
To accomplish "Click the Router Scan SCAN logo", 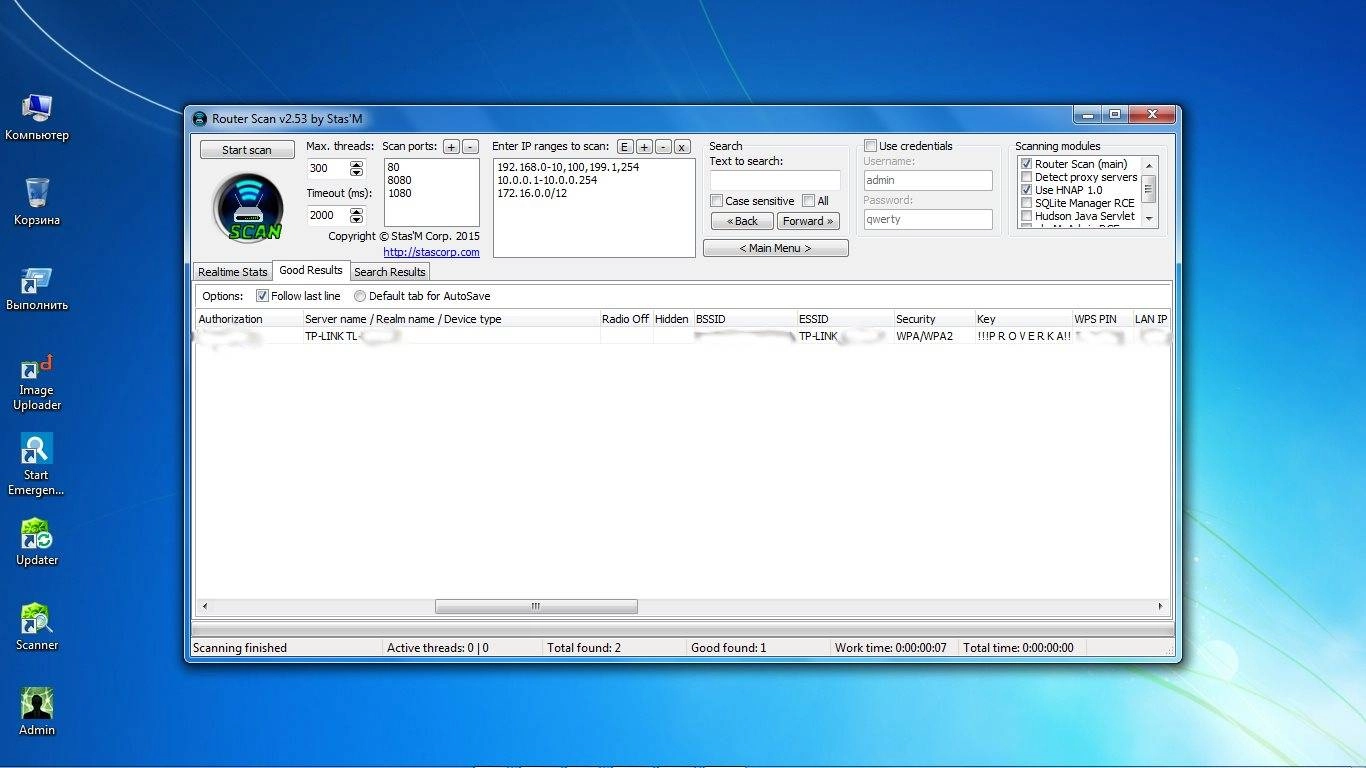I will (x=247, y=208).
